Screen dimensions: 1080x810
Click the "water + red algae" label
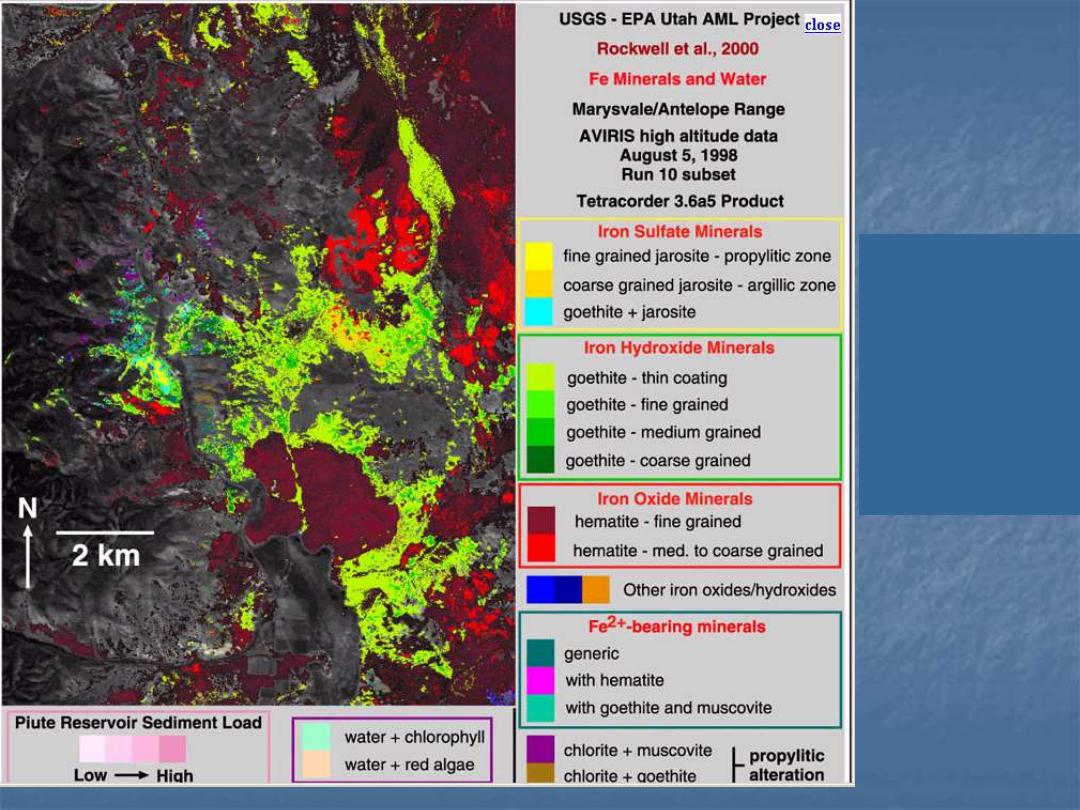pyautogui.click(x=409, y=765)
